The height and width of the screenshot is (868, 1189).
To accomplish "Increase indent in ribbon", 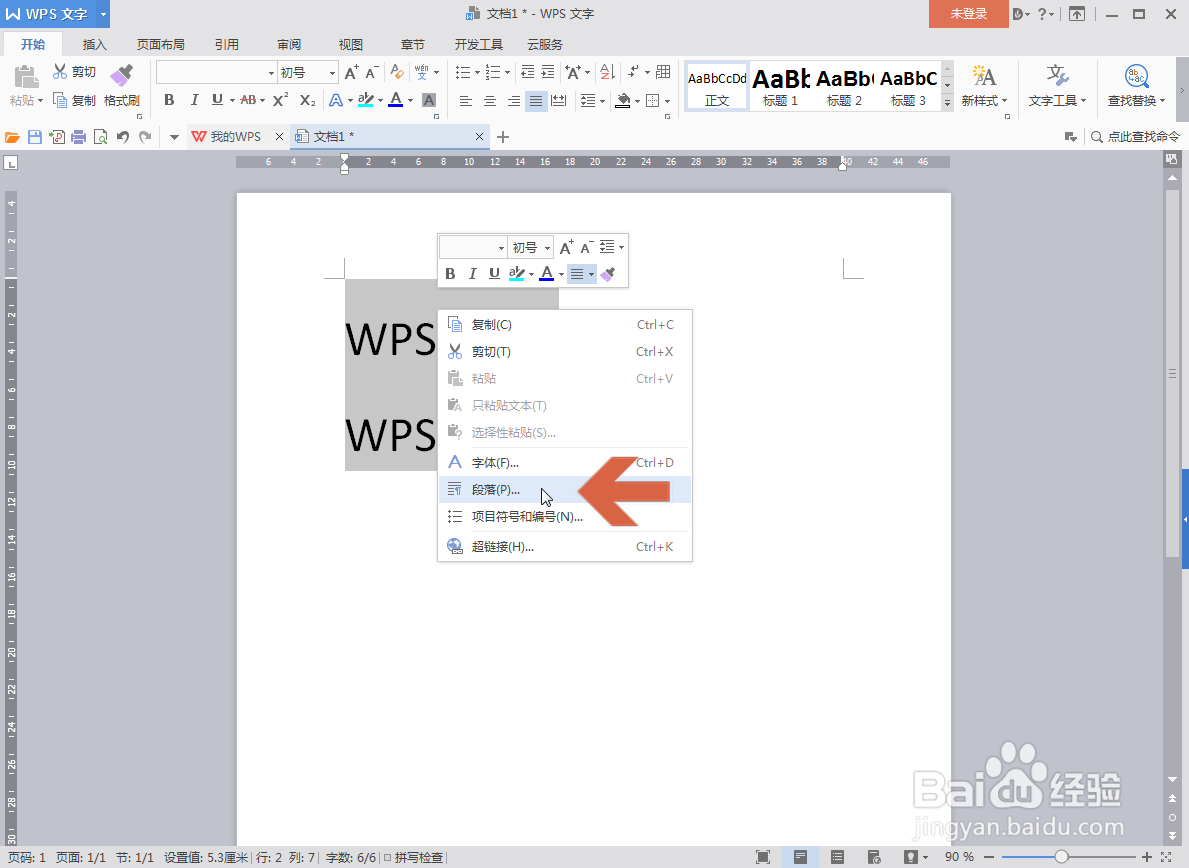I will 547,72.
